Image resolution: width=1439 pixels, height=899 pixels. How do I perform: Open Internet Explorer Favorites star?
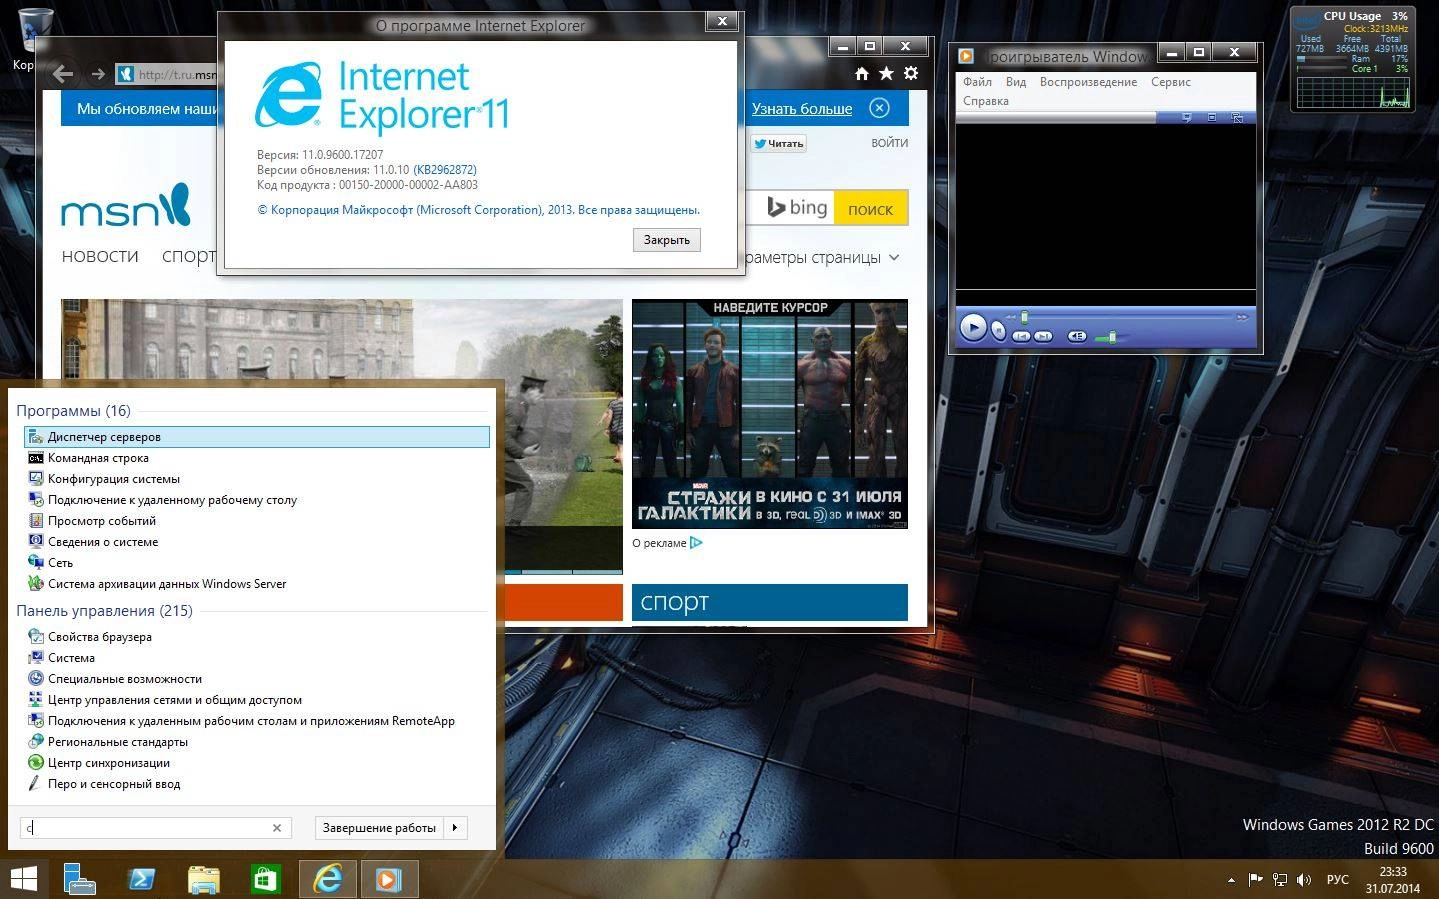(886, 73)
